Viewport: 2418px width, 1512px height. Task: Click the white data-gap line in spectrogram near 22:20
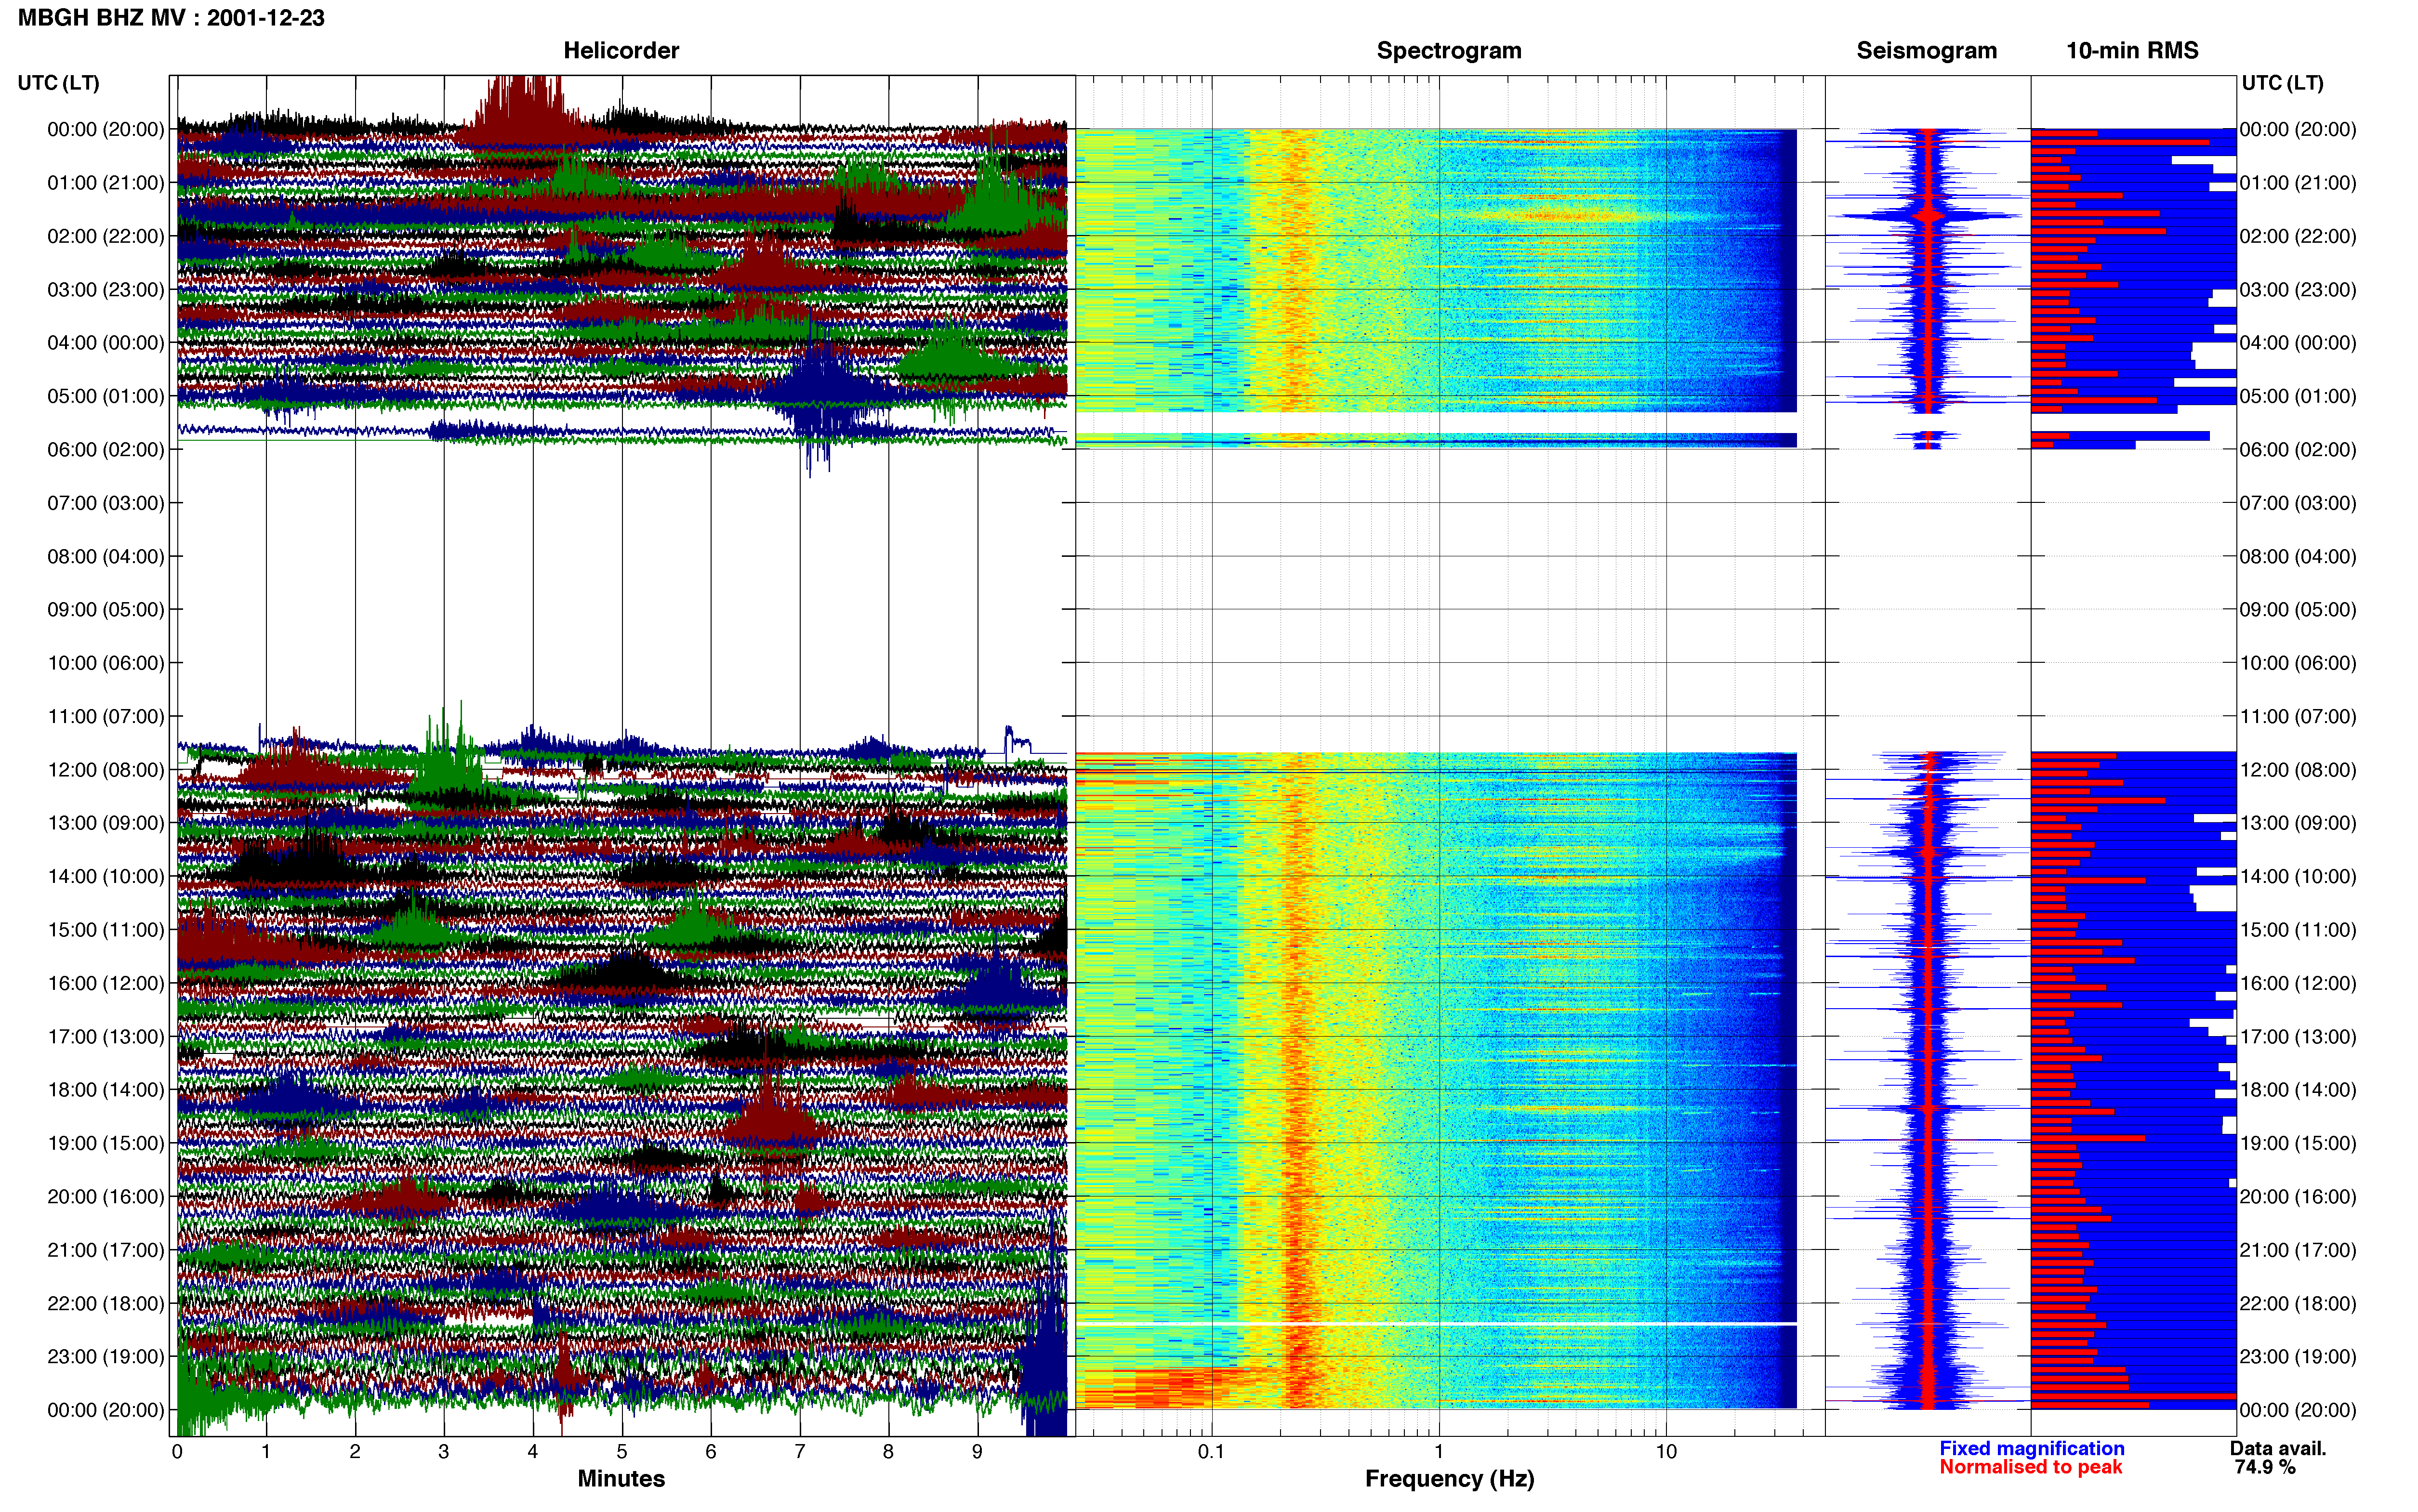coord(1436,1324)
